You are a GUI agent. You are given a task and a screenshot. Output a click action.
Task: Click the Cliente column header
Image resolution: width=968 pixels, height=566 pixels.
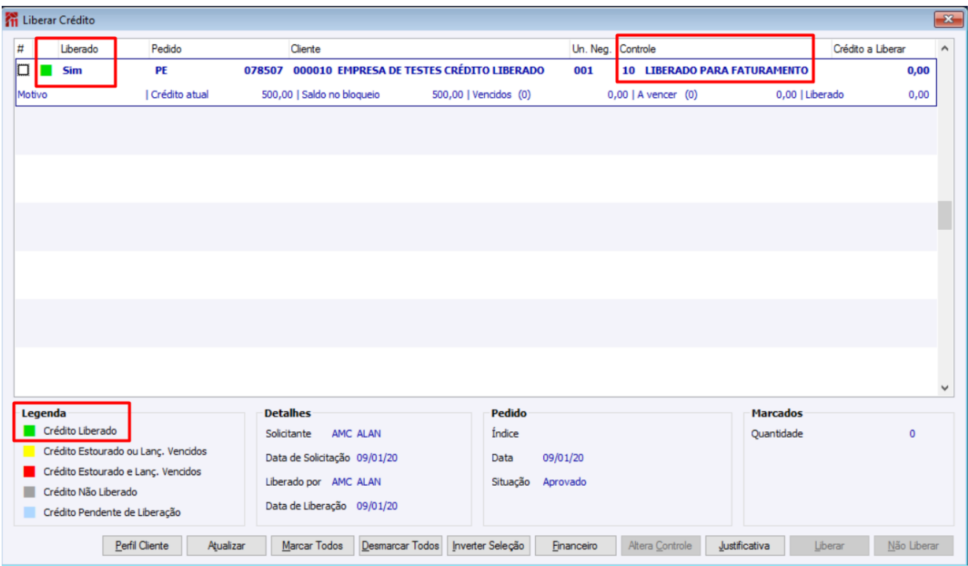[306, 49]
